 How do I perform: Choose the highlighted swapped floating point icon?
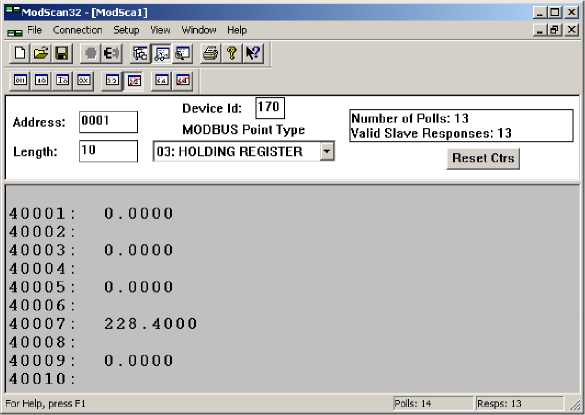134,80
